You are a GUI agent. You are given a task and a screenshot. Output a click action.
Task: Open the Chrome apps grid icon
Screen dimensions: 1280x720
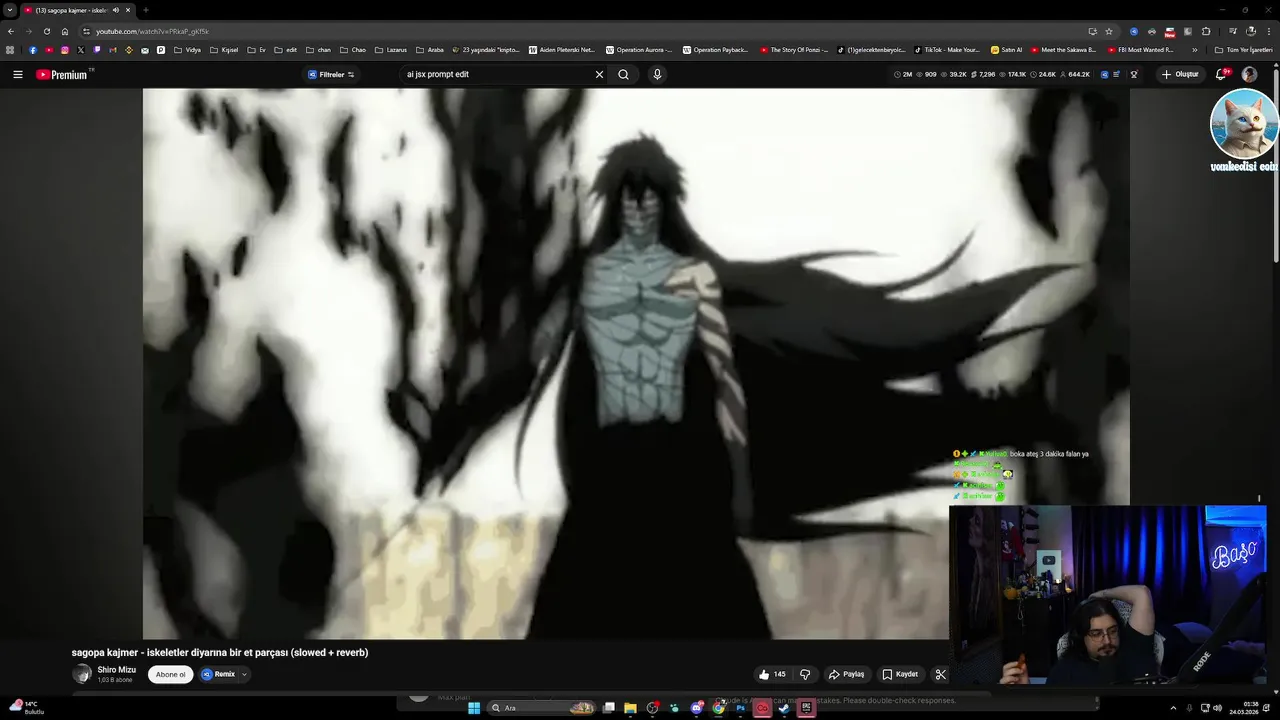[x=10, y=49]
